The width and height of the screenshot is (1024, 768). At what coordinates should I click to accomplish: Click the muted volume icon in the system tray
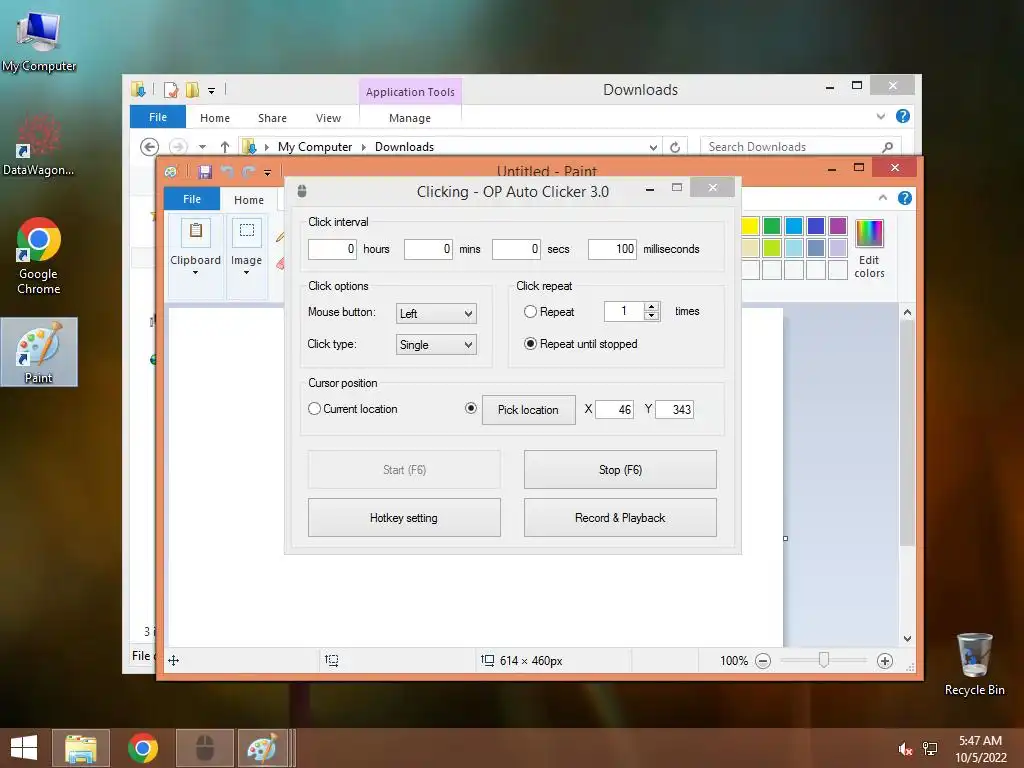coord(905,749)
